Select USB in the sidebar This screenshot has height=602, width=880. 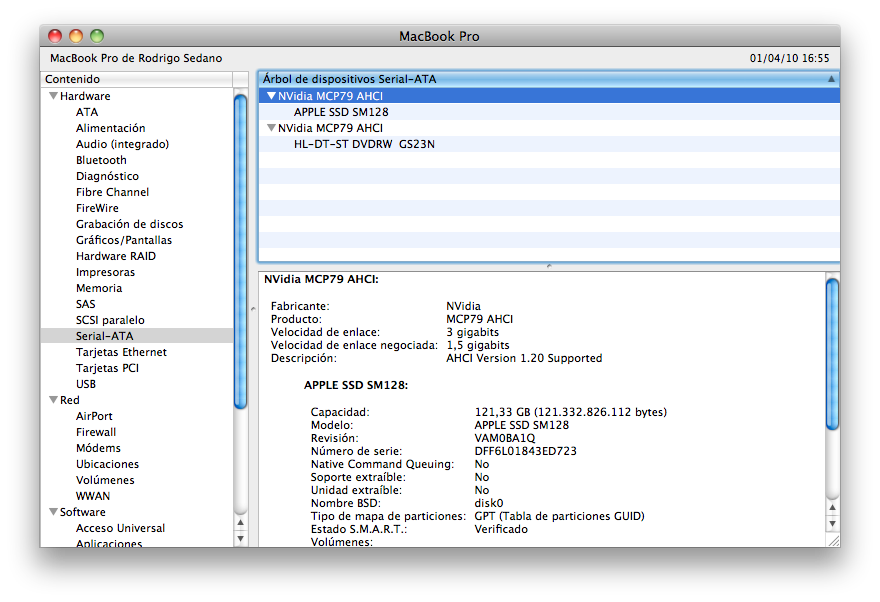(x=86, y=384)
